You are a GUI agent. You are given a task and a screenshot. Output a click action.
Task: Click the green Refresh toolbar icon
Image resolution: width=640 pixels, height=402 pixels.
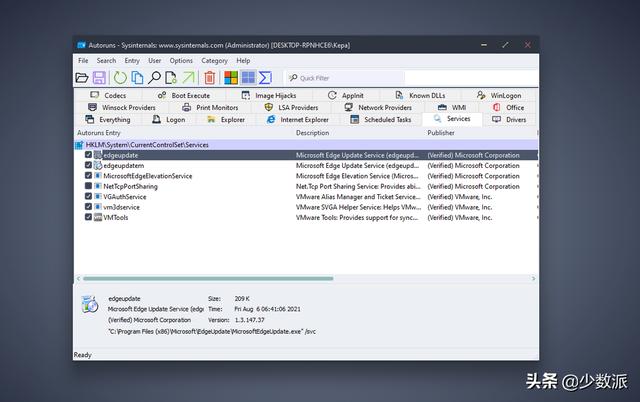(120, 78)
